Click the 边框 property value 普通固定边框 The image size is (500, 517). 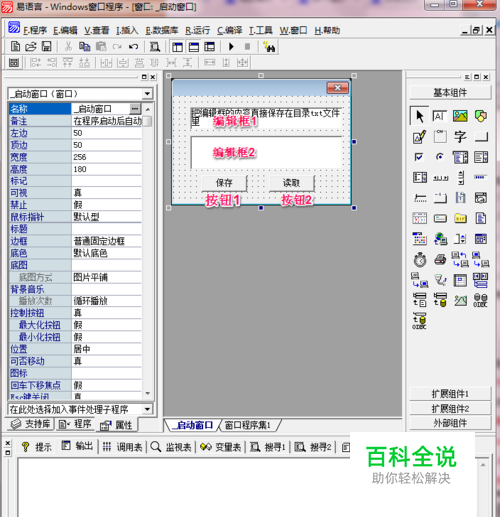(107, 241)
